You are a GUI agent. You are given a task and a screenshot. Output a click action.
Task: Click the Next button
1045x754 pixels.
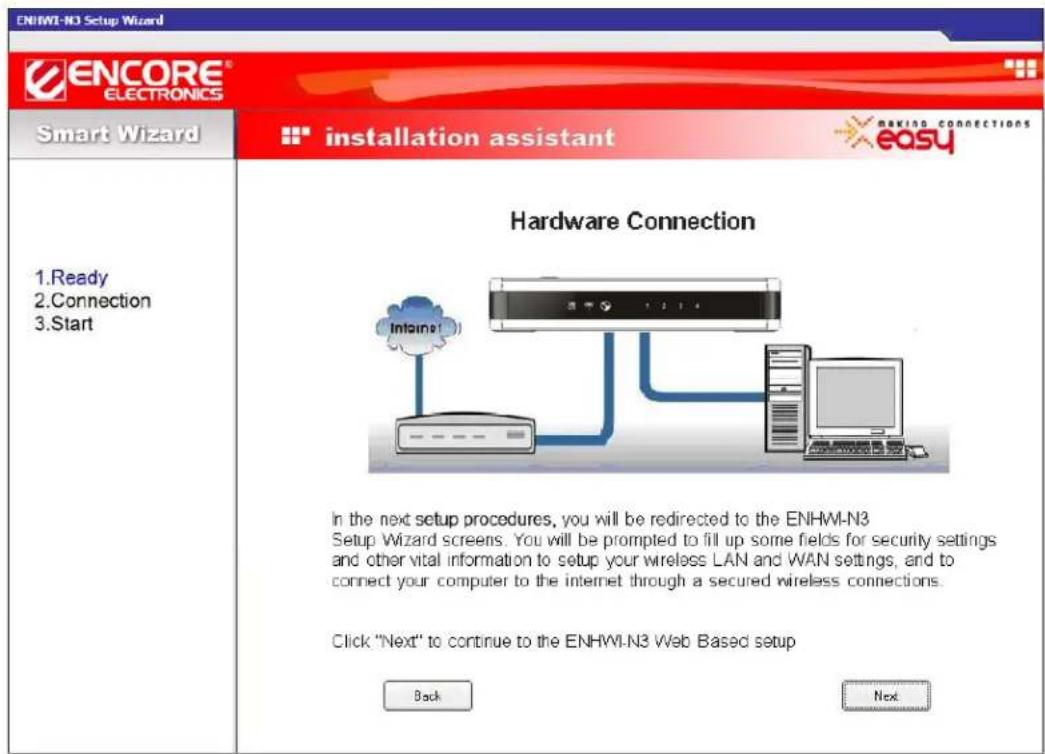[886, 695]
